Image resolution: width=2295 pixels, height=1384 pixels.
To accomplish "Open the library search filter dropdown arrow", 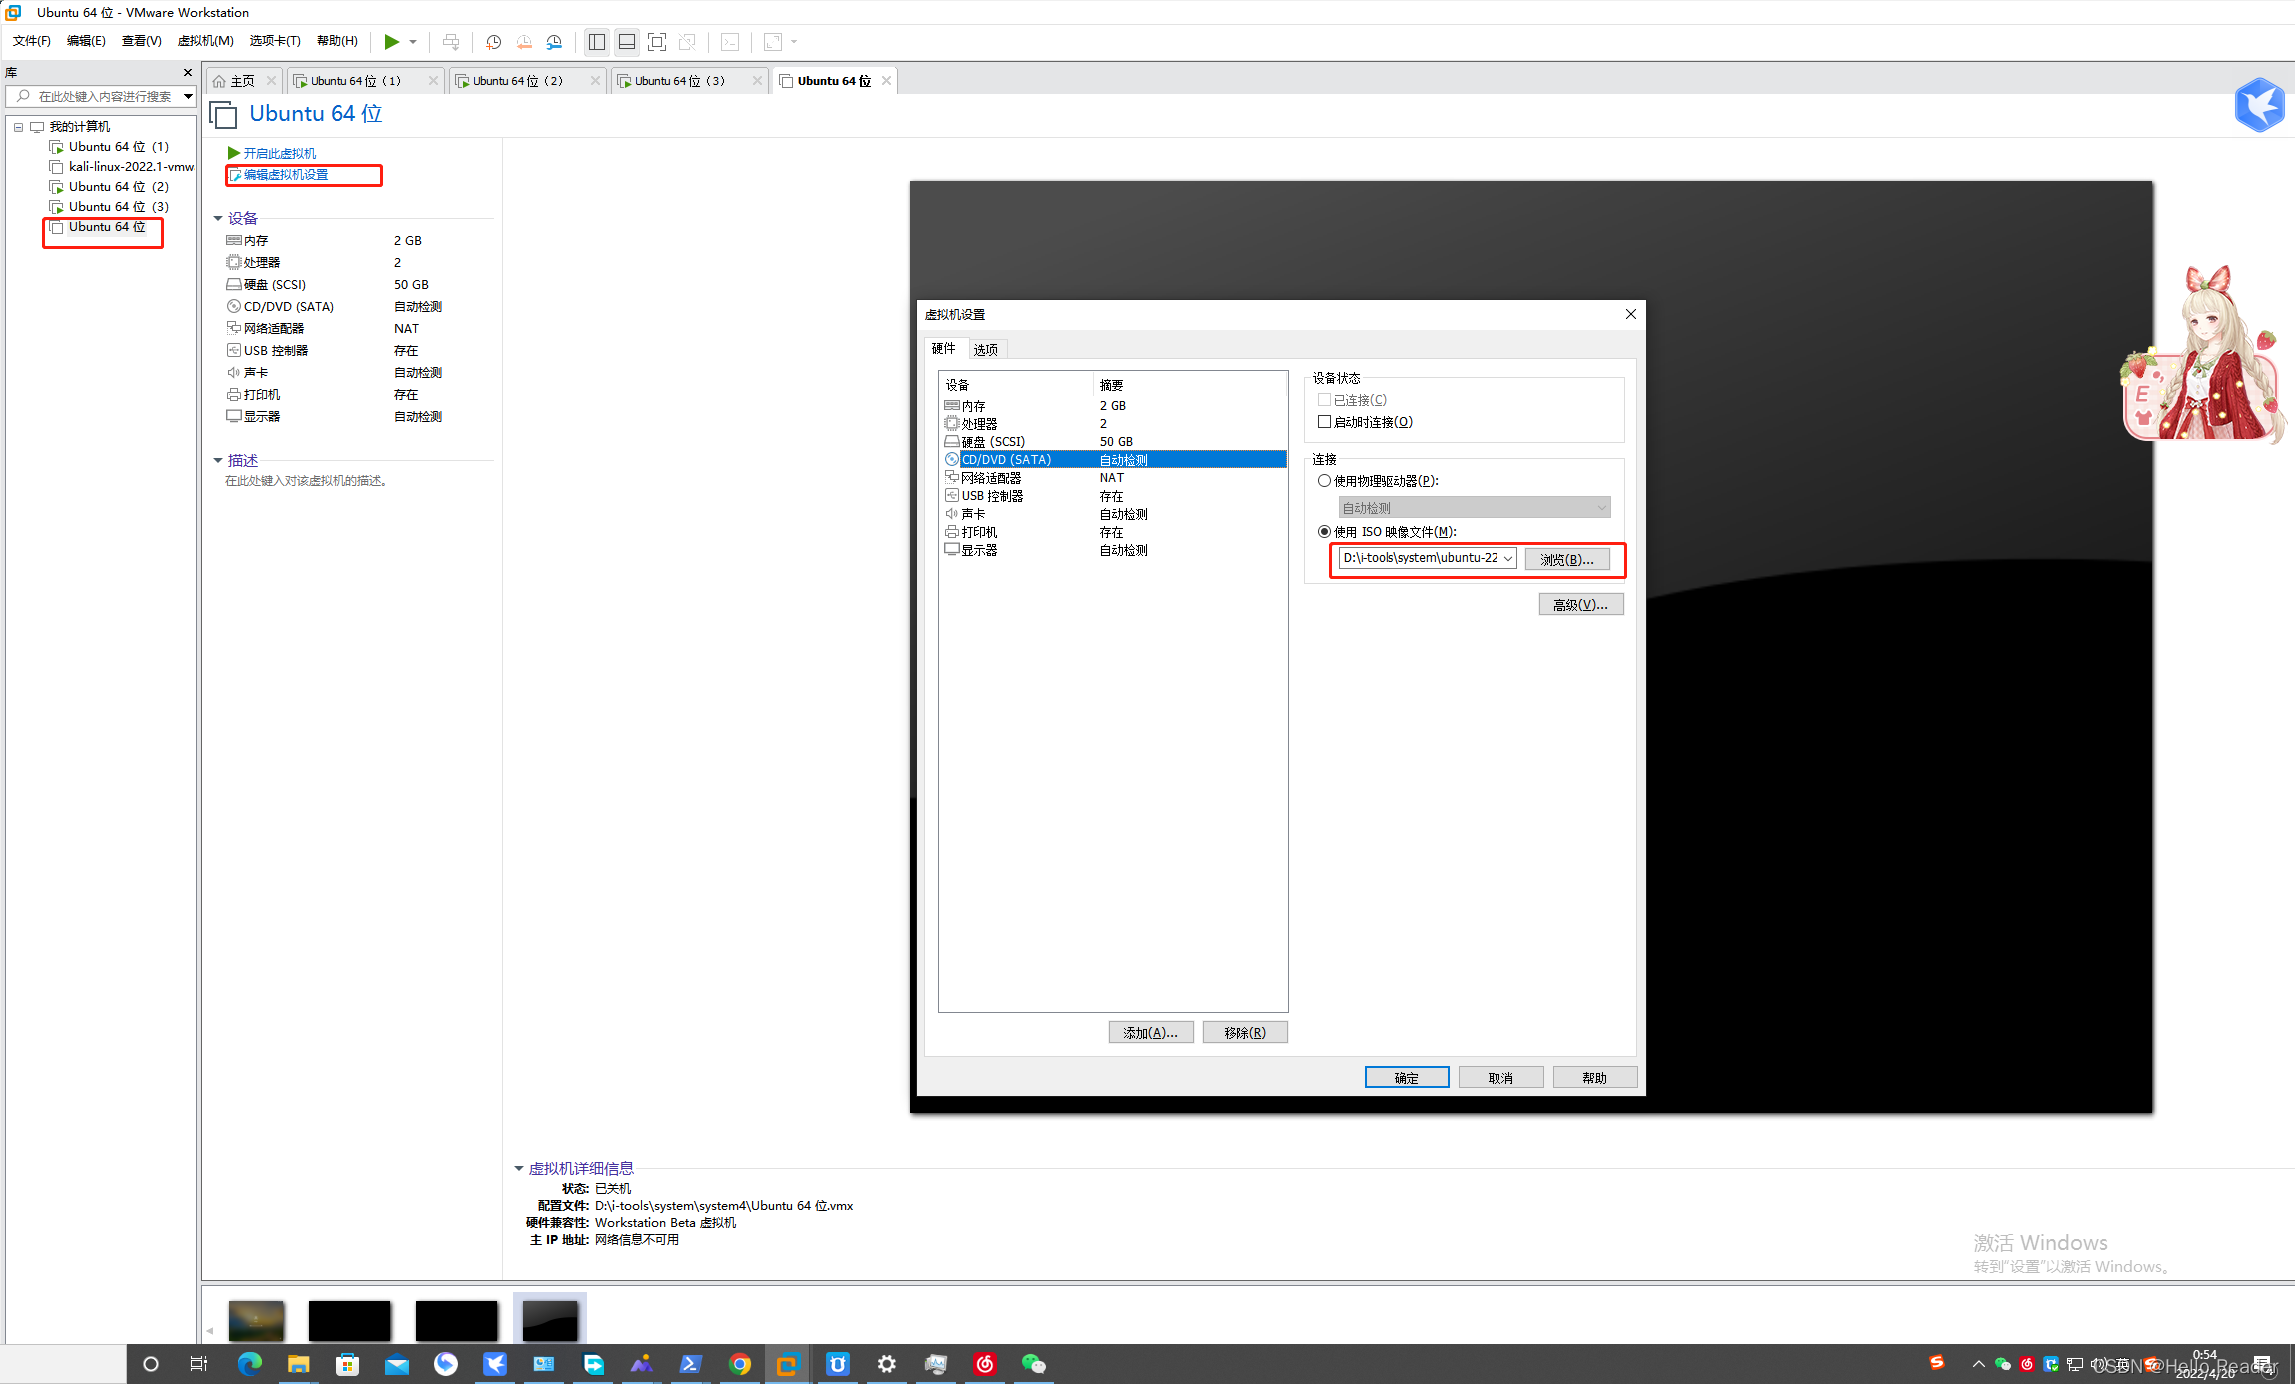I will (x=187, y=96).
